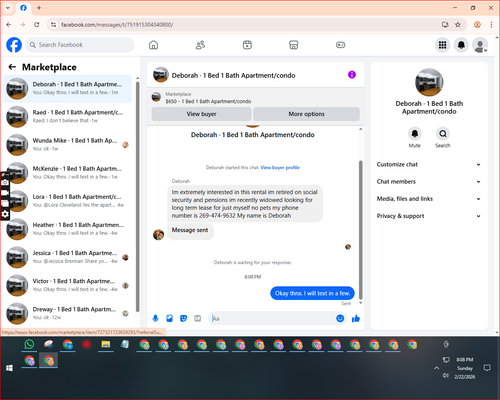Open the notifications bell in Facebook header
Viewport: 500px width, 400px height.
[x=461, y=45]
